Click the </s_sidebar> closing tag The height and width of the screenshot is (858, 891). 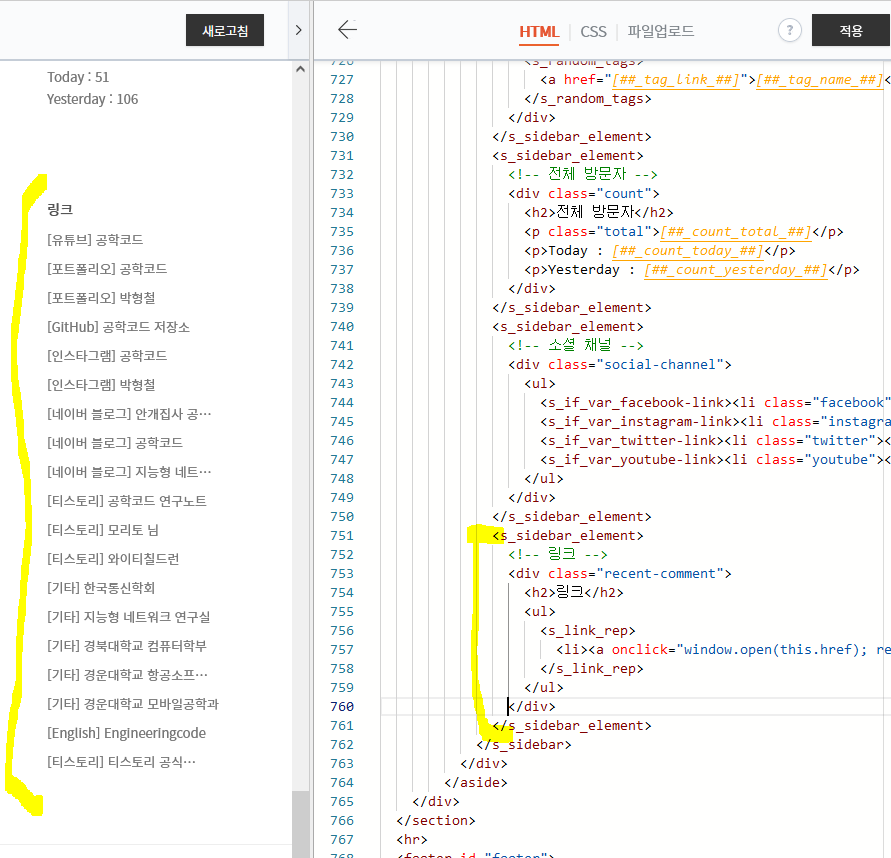tap(523, 744)
